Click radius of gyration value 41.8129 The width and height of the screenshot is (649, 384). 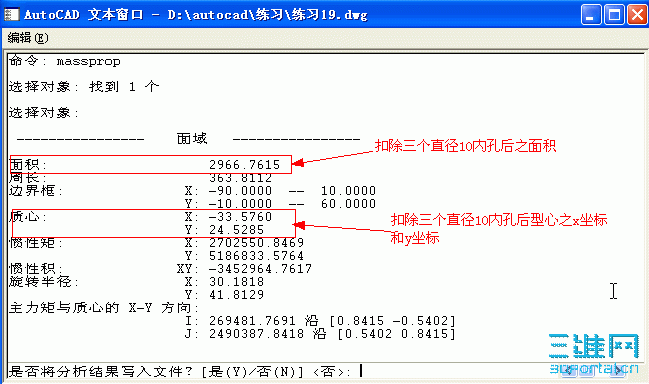point(236,295)
